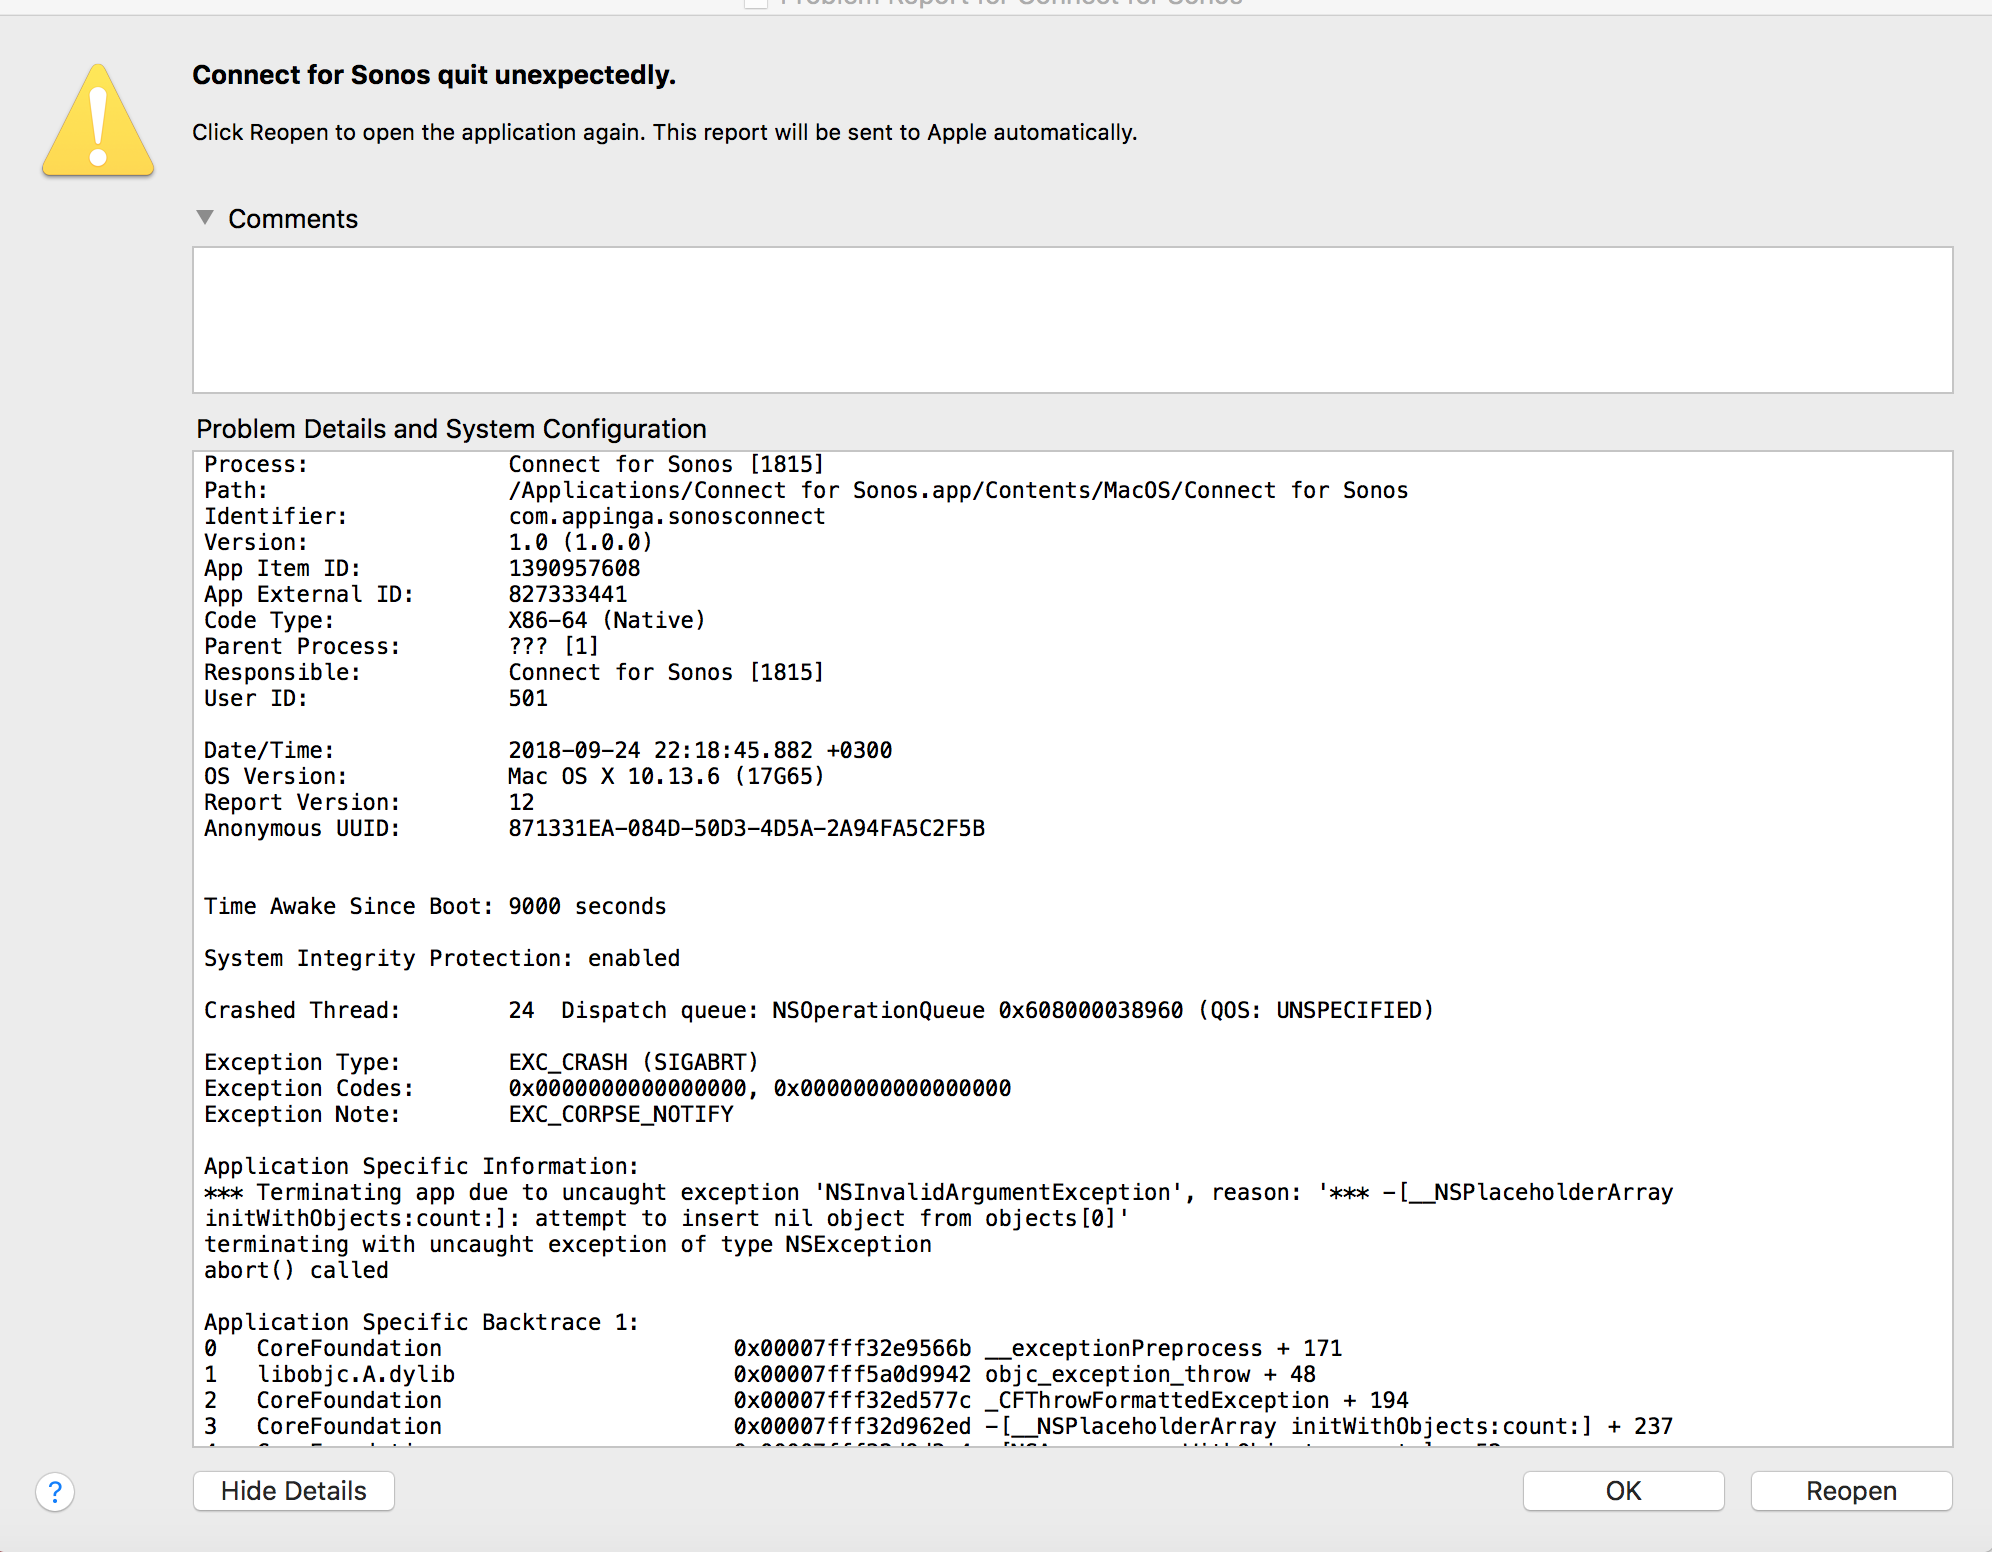This screenshot has width=1992, height=1552.
Task: Click the Anonymous UUID value
Action: (747, 828)
